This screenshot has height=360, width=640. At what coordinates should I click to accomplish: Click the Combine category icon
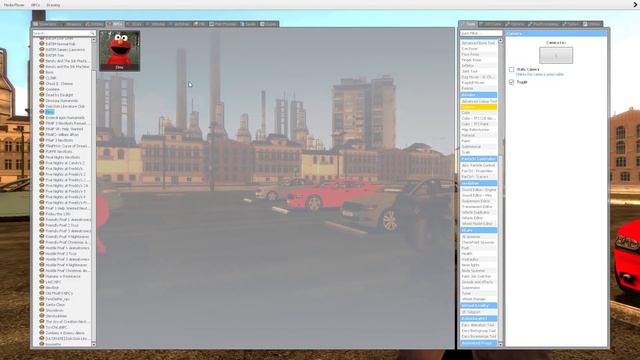click(x=42, y=89)
